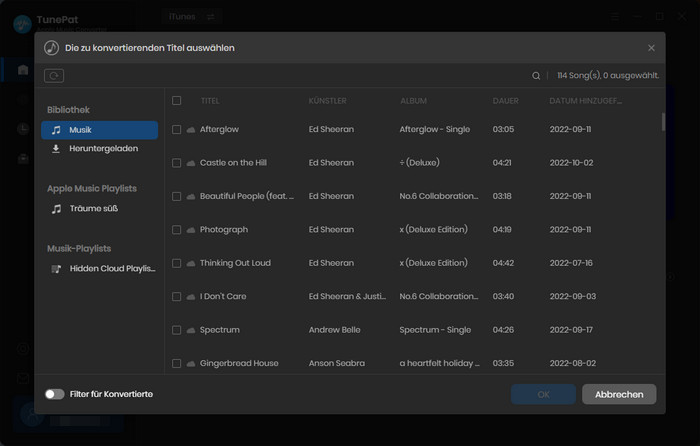Click the cloud icon beside Photograph
This screenshot has width=700, height=446.
pos(191,230)
